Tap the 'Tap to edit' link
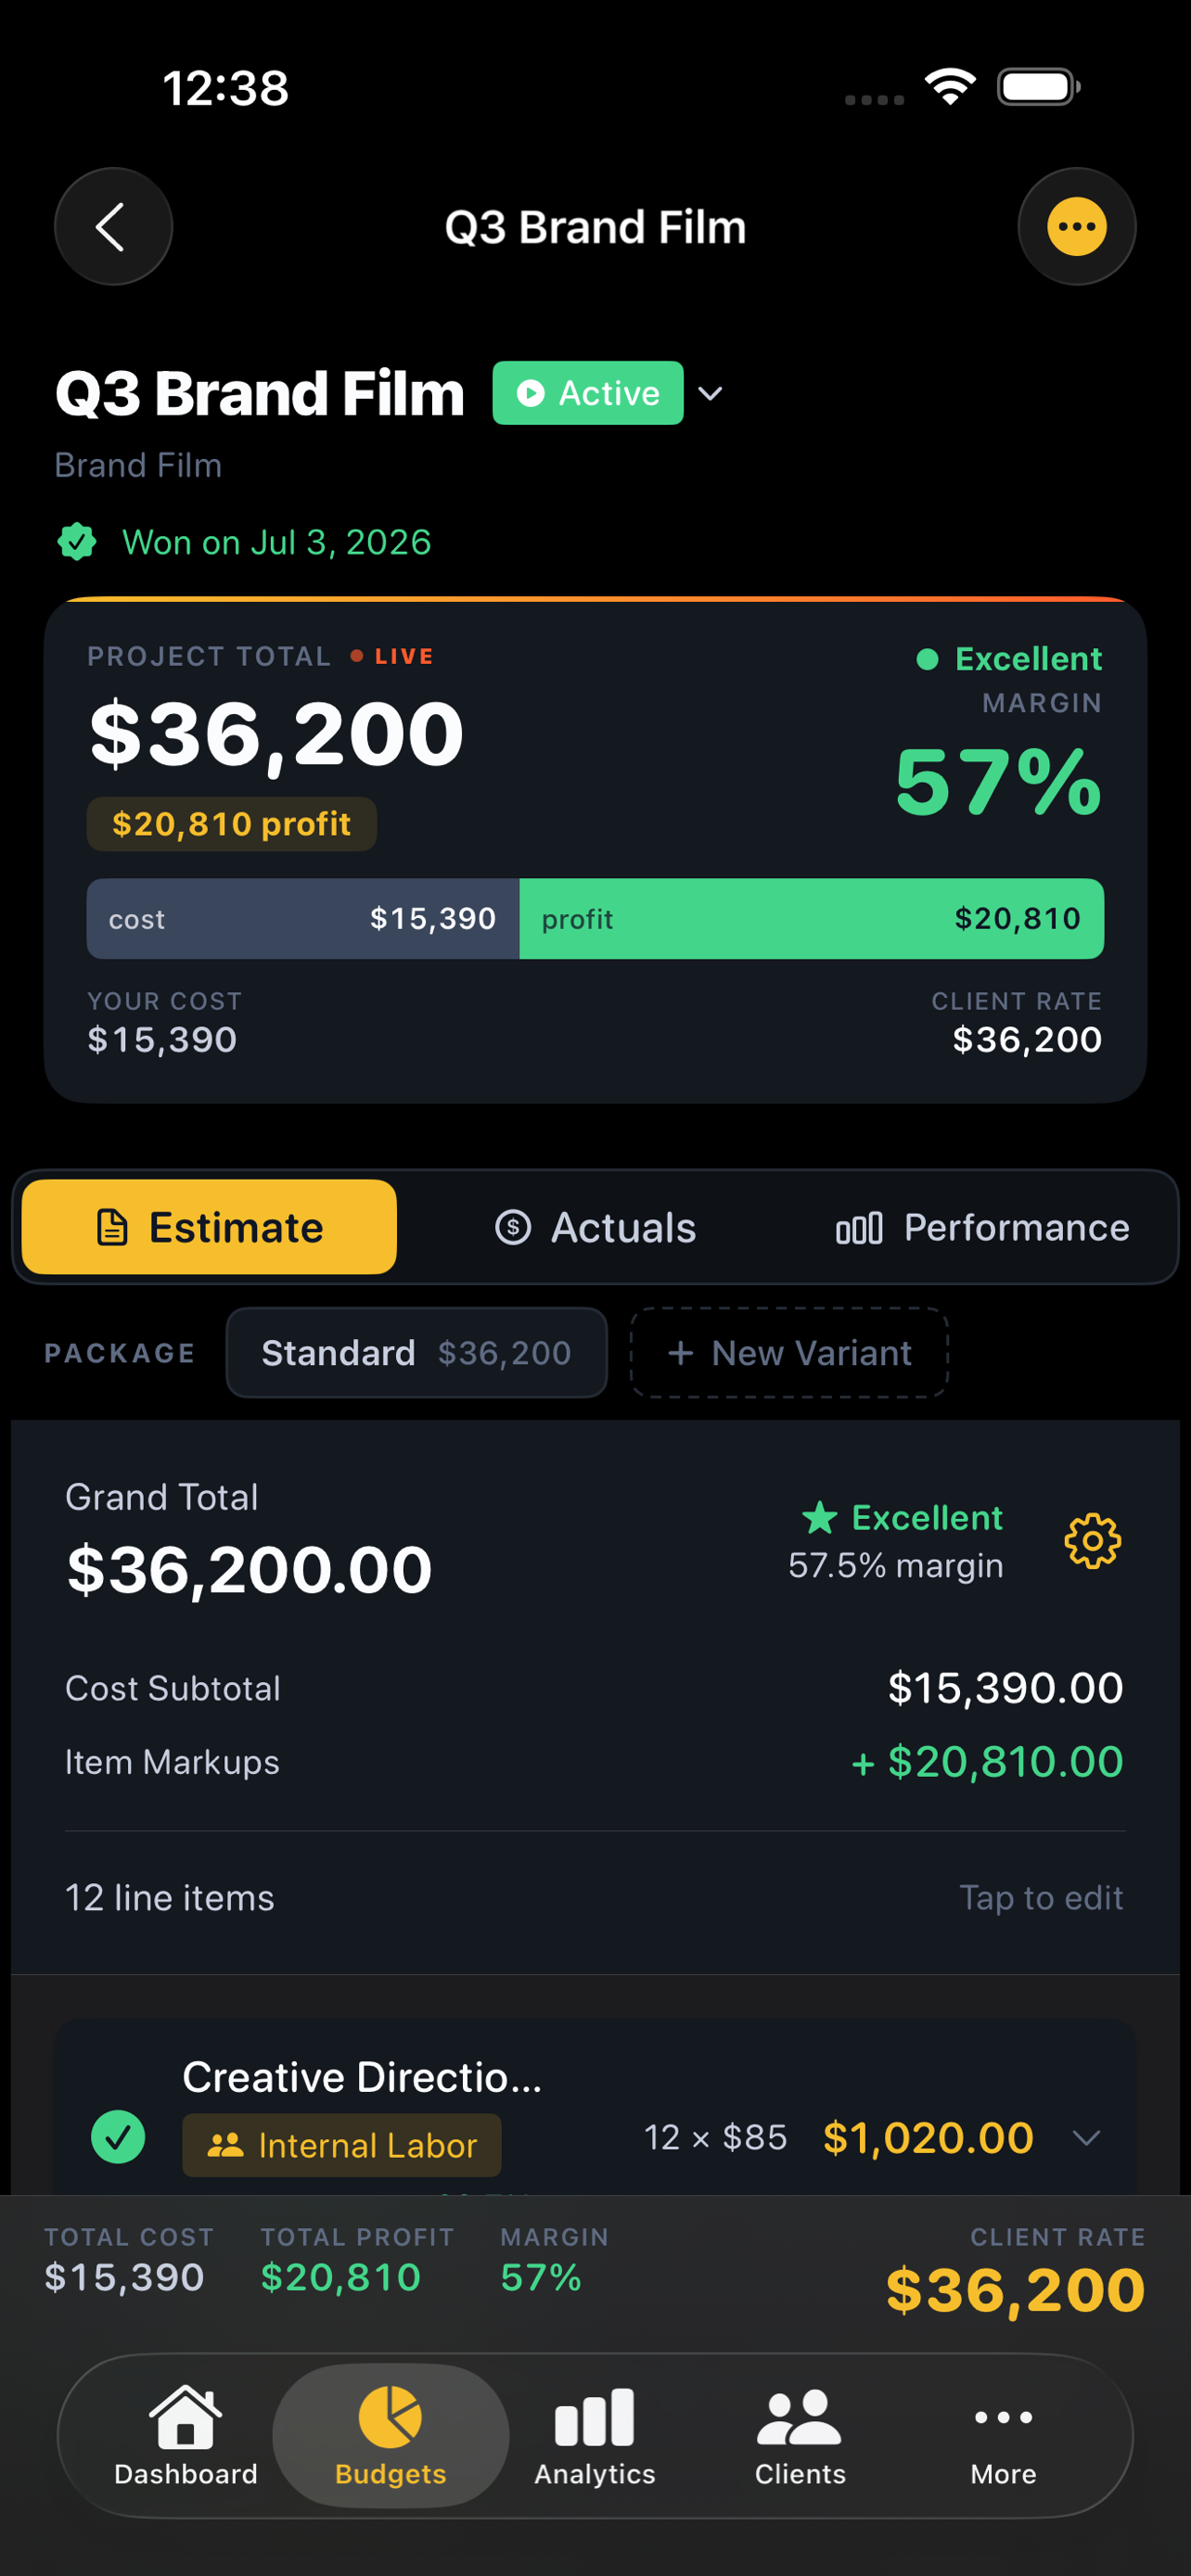Viewport: 1191px width, 2576px height. point(1041,1897)
